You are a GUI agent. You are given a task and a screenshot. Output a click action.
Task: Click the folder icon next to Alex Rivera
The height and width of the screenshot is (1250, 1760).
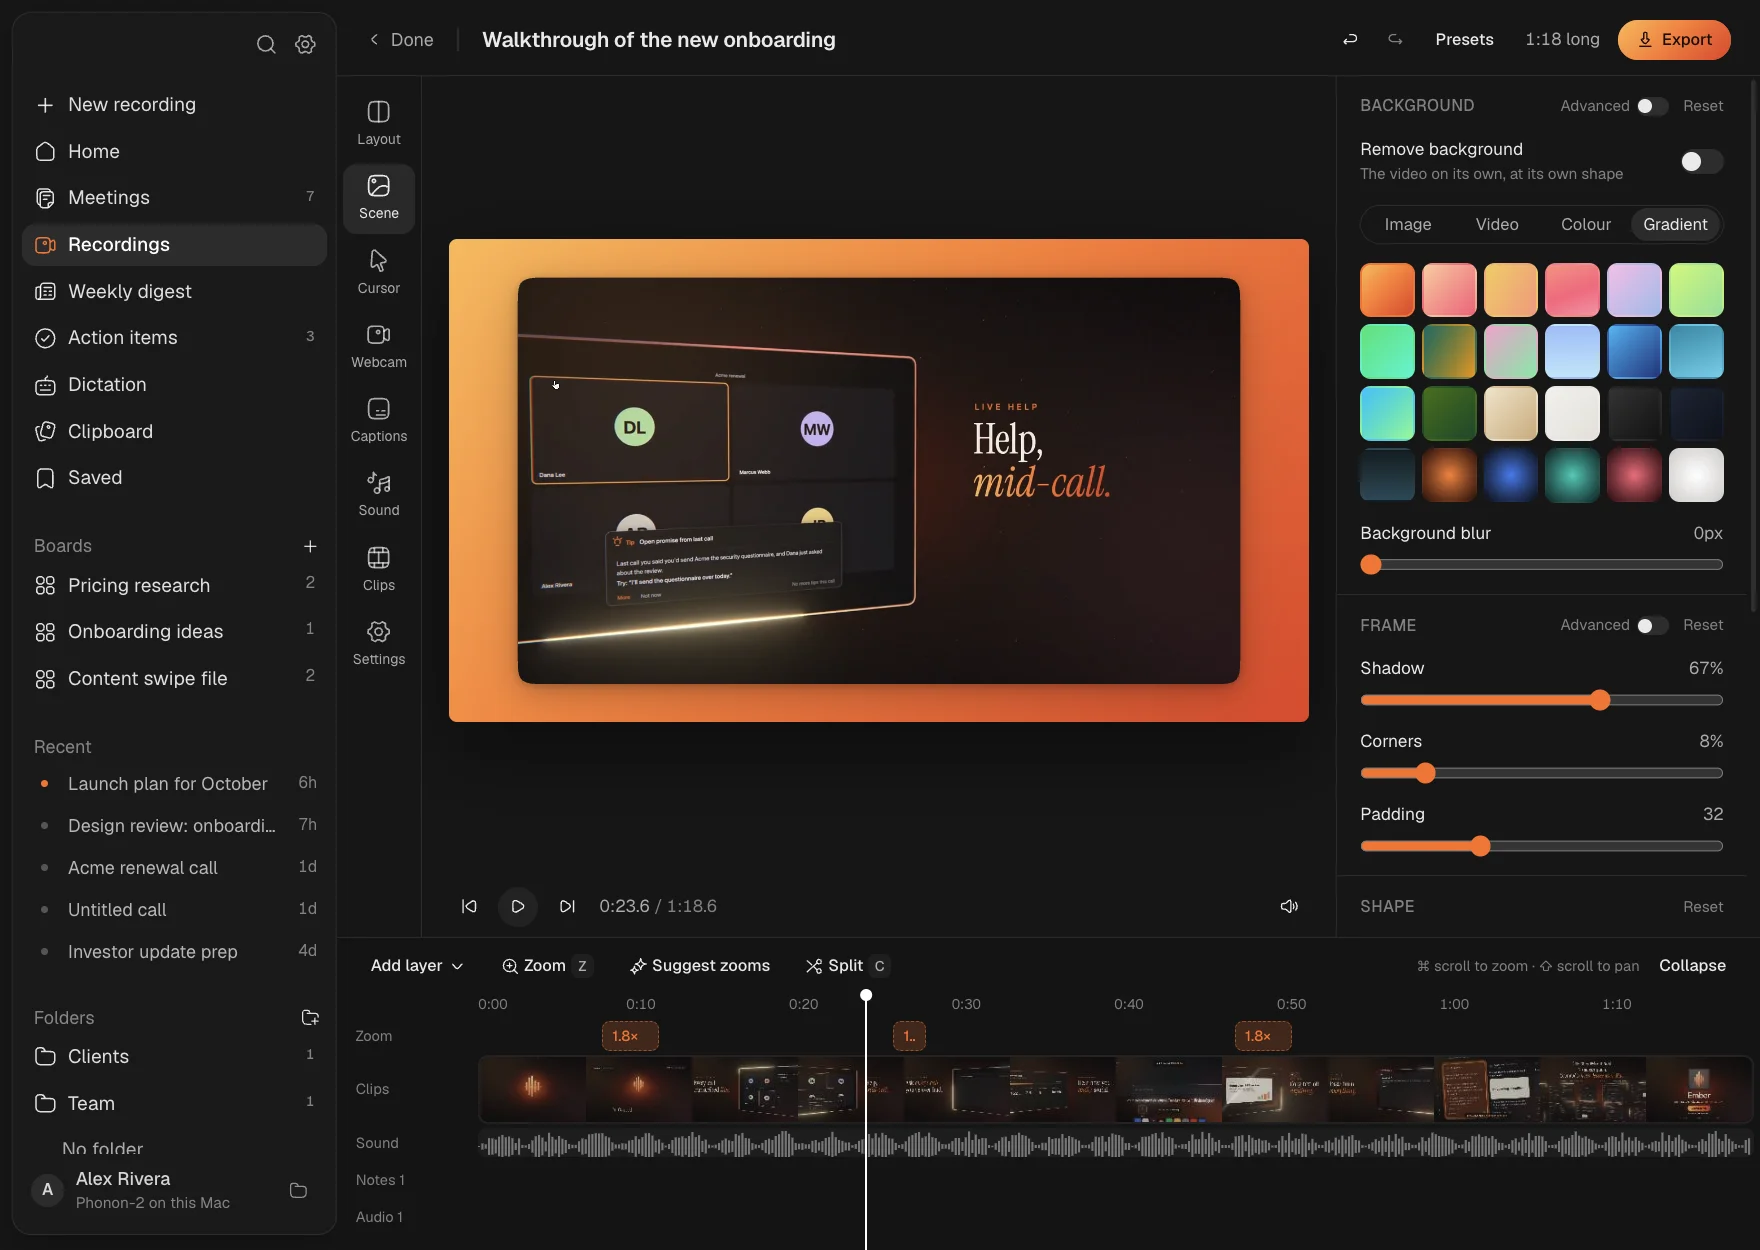[x=298, y=1190]
